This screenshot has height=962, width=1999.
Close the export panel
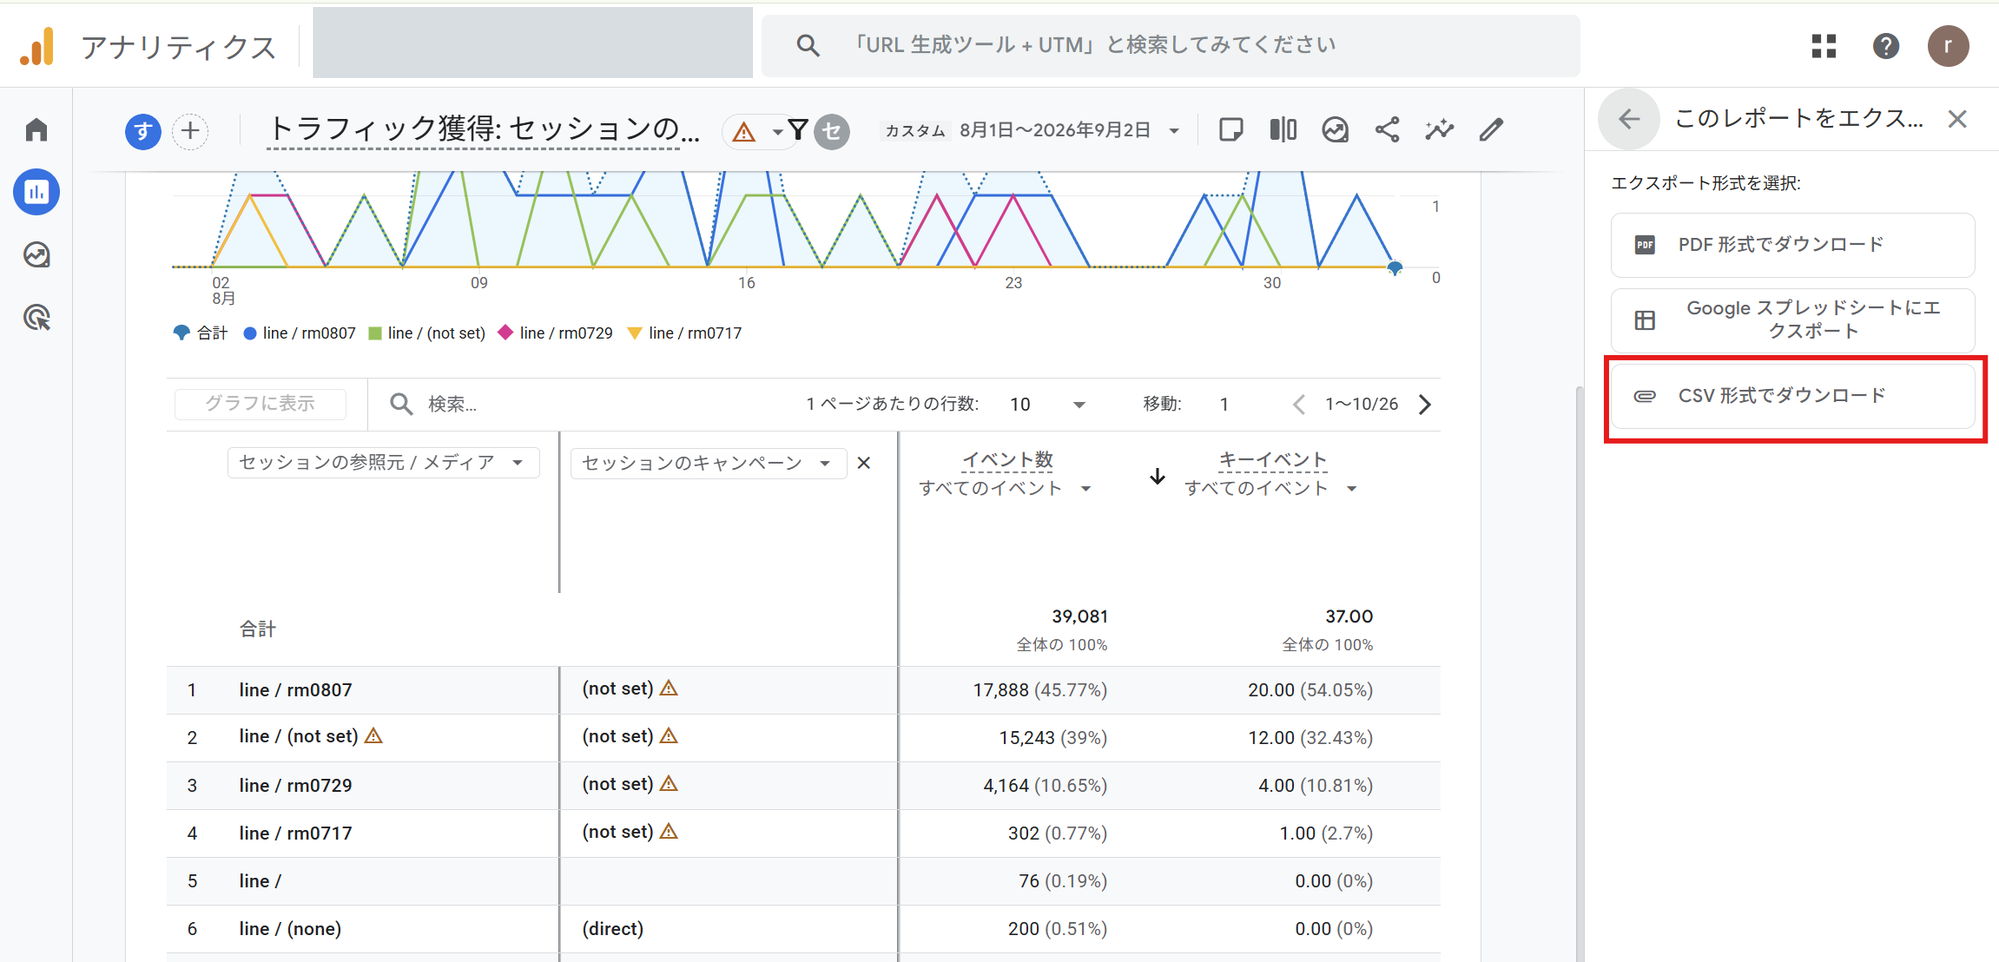[1957, 119]
